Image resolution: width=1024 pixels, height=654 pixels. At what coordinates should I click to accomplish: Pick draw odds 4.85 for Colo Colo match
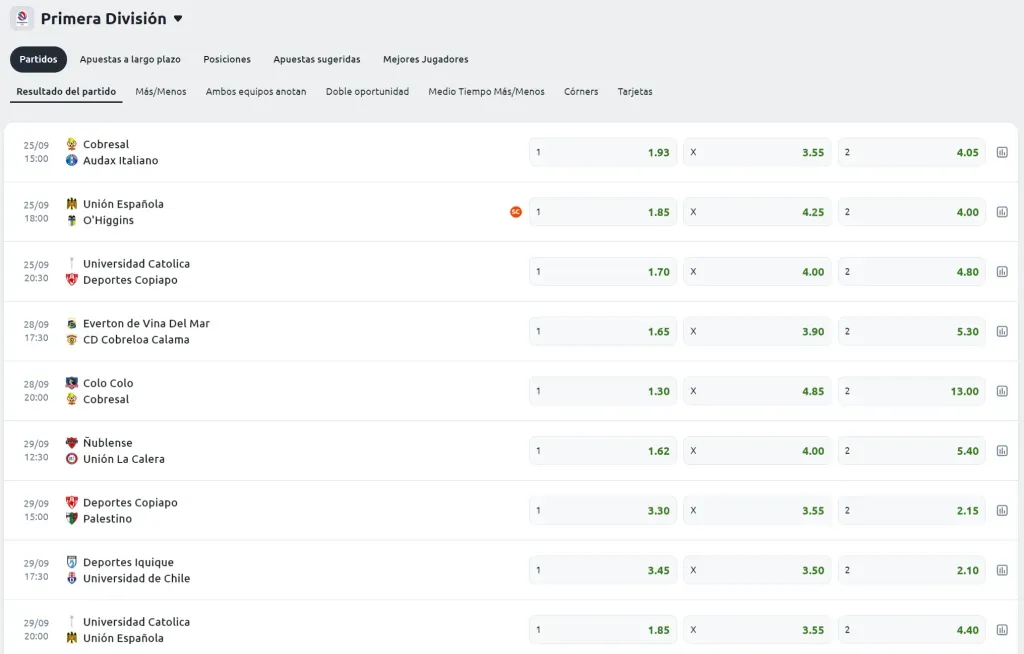click(x=757, y=391)
